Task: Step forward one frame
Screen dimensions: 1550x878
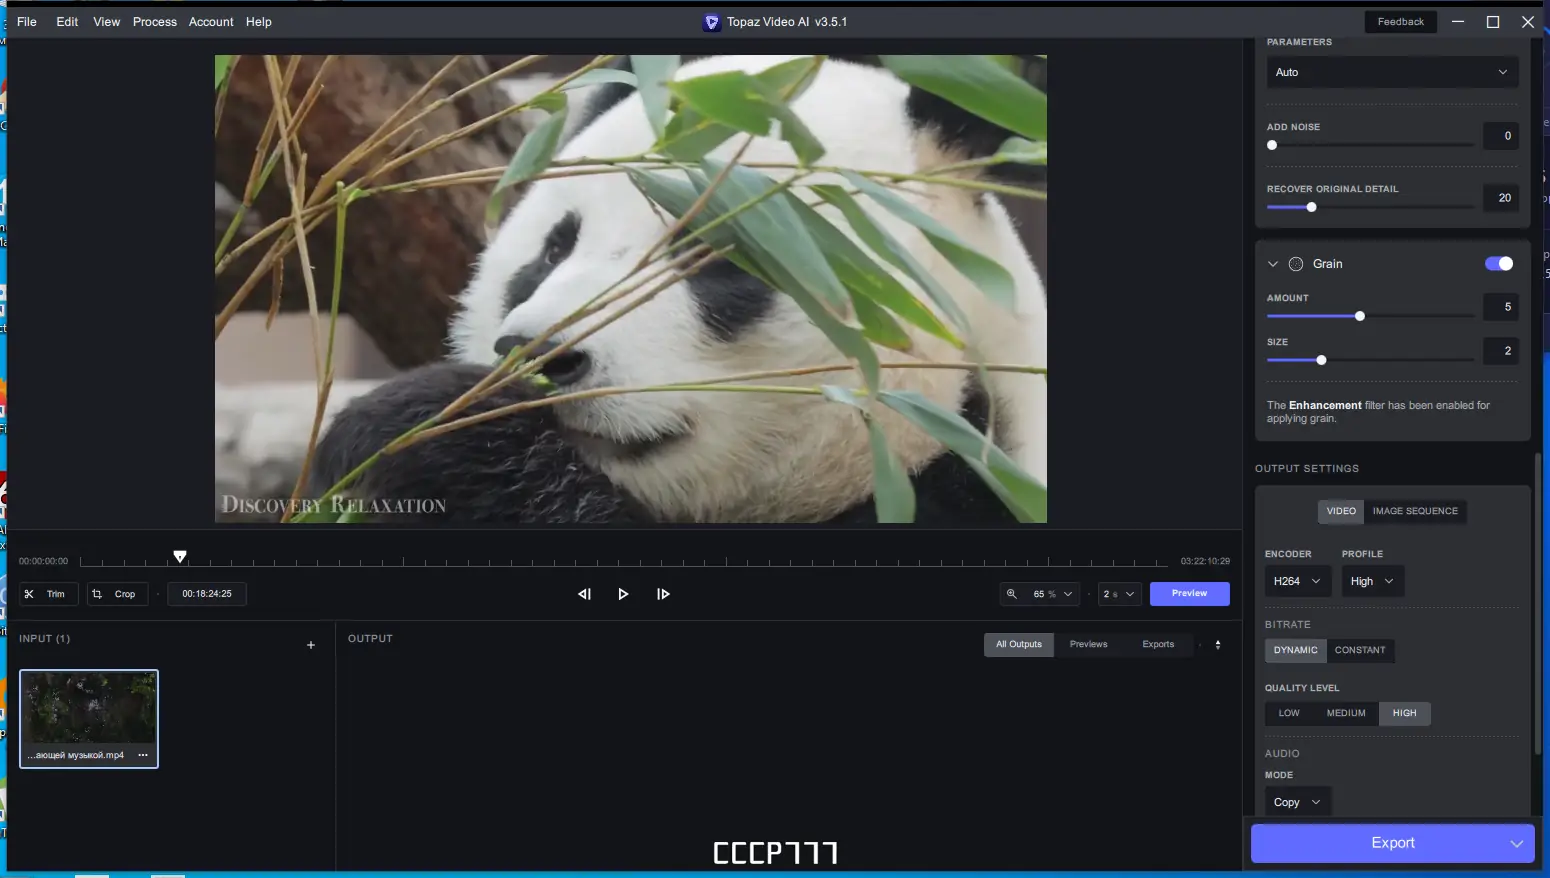Action: pyautogui.click(x=663, y=594)
